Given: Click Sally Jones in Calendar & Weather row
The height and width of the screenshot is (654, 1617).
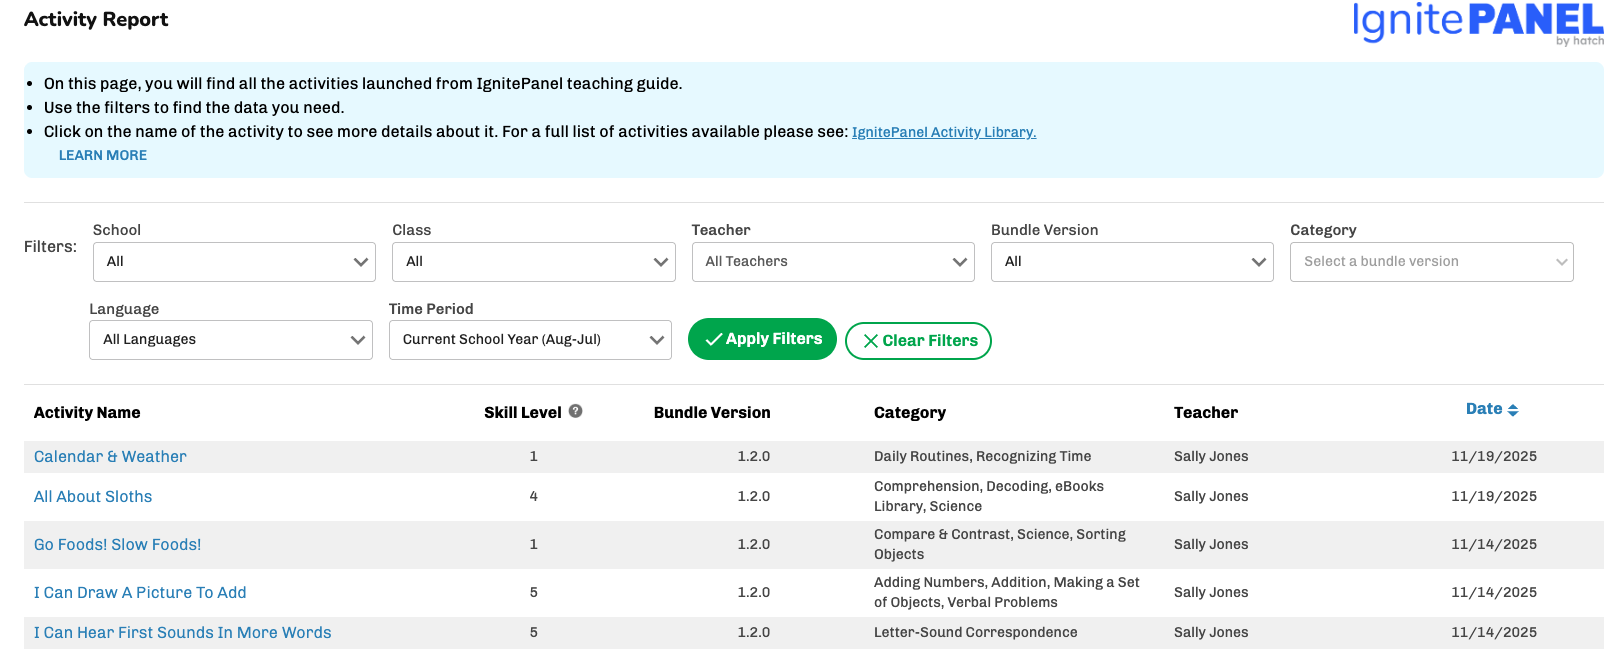Looking at the screenshot, I should (1211, 457).
